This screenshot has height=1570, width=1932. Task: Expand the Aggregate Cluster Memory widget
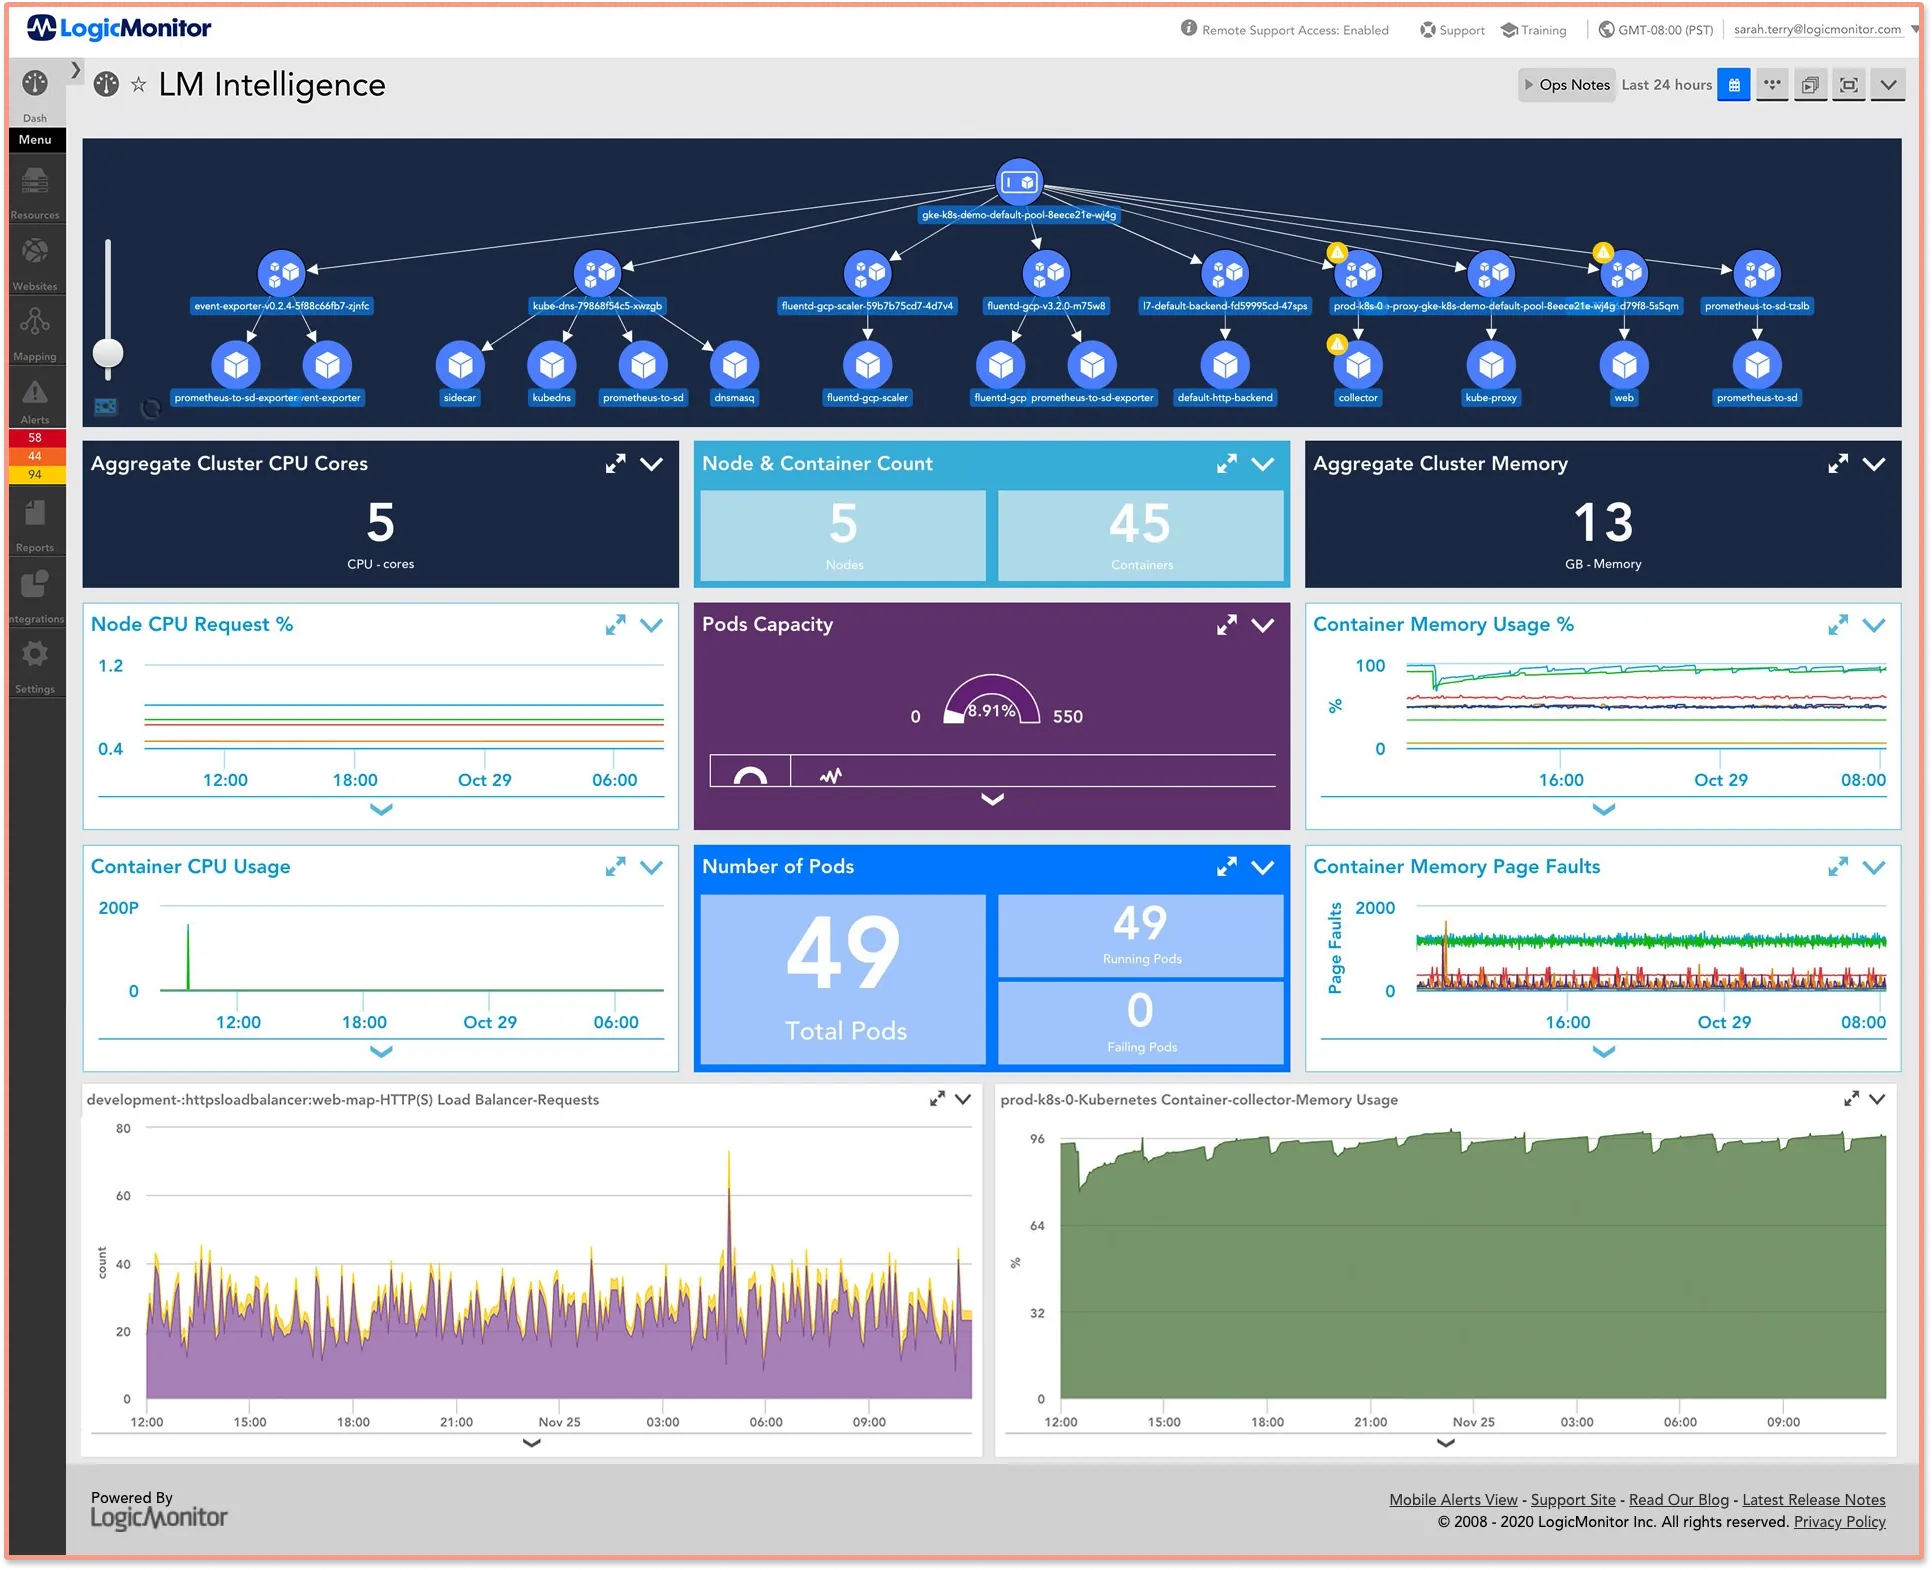[1838, 464]
